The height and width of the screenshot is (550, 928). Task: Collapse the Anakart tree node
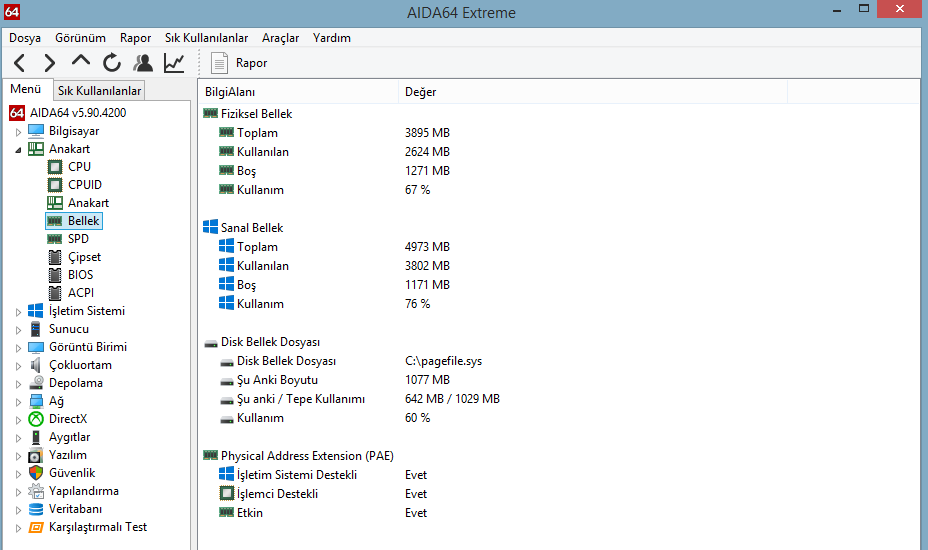18,150
